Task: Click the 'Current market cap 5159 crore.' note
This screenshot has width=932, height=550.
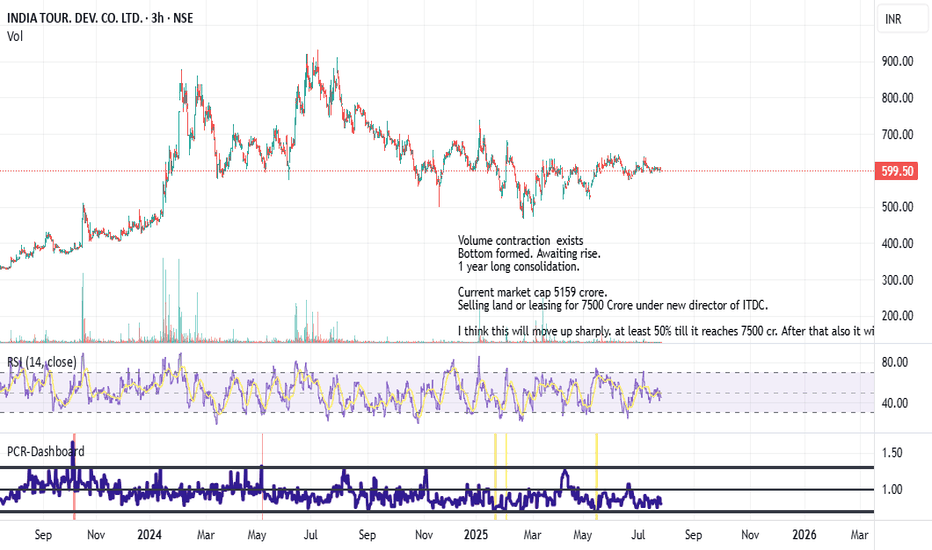Action: 533,292
